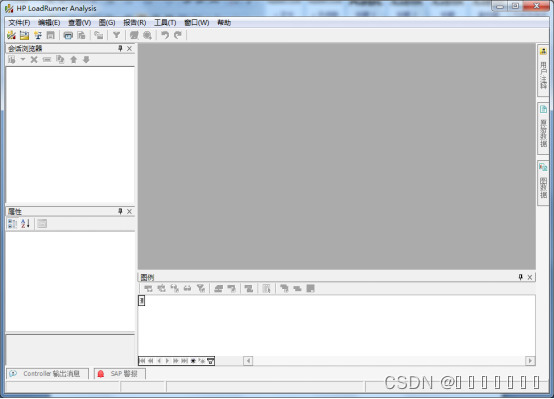Click next record arrow in legend navigator
The image size is (554, 399).
coord(167,361)
